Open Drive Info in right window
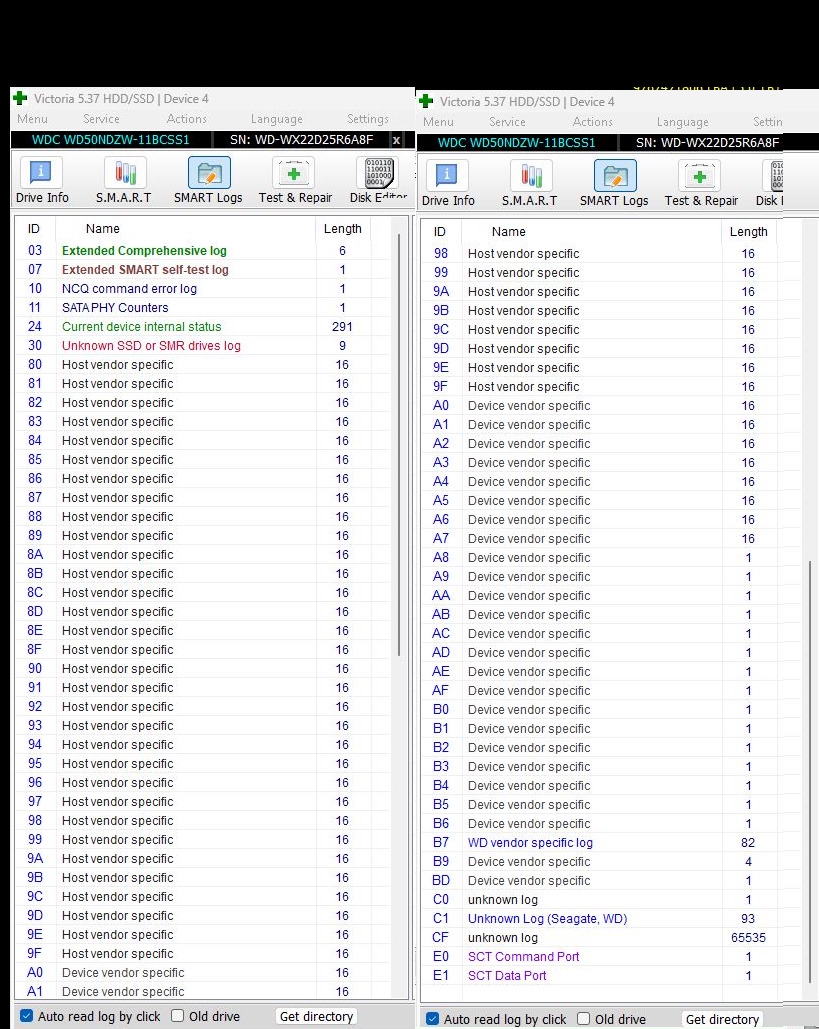Viewport: 819px width, 1029px height. point(448,183)
